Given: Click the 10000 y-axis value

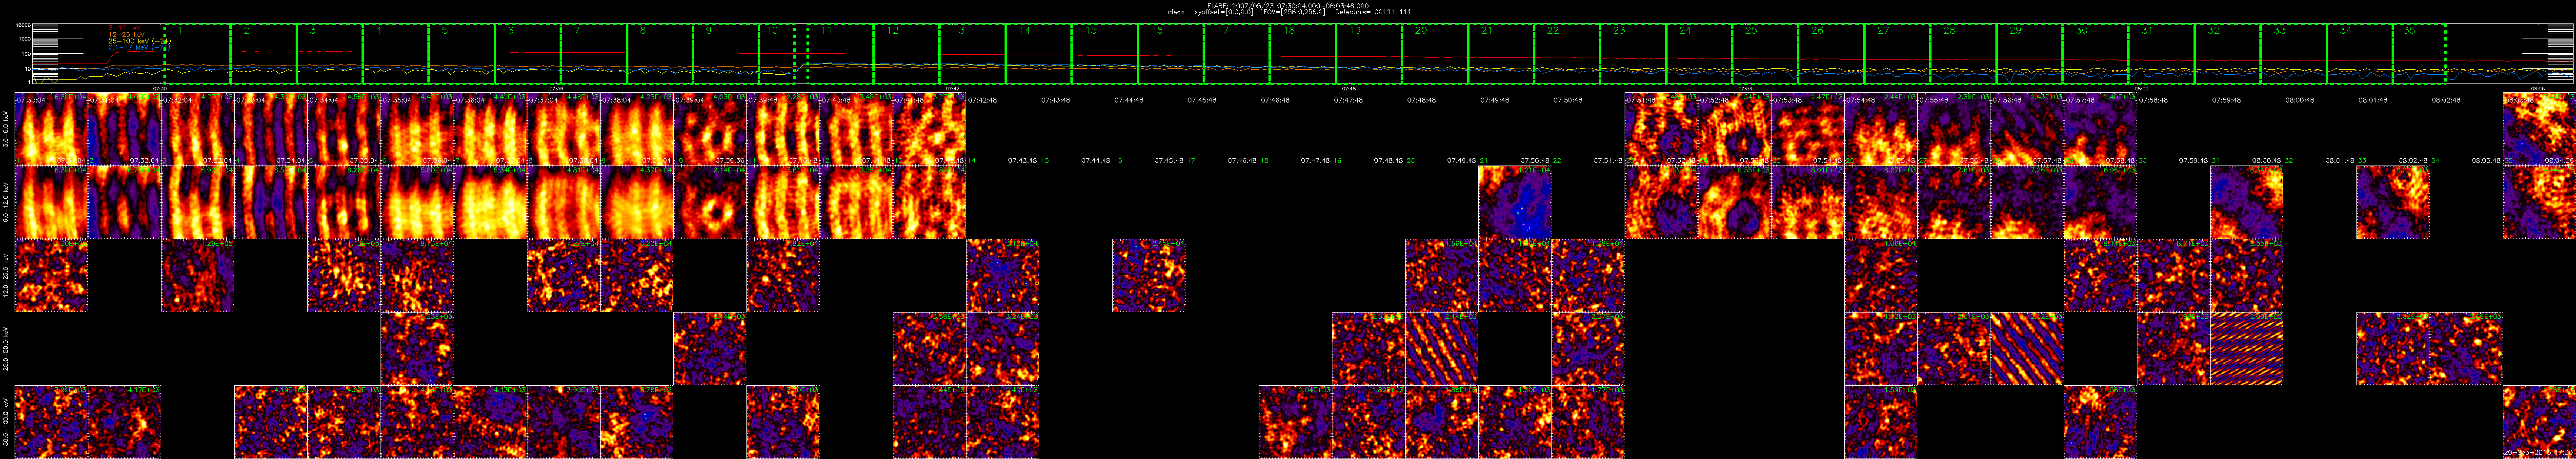Looking at the screenshot, I should pos(23,25).
